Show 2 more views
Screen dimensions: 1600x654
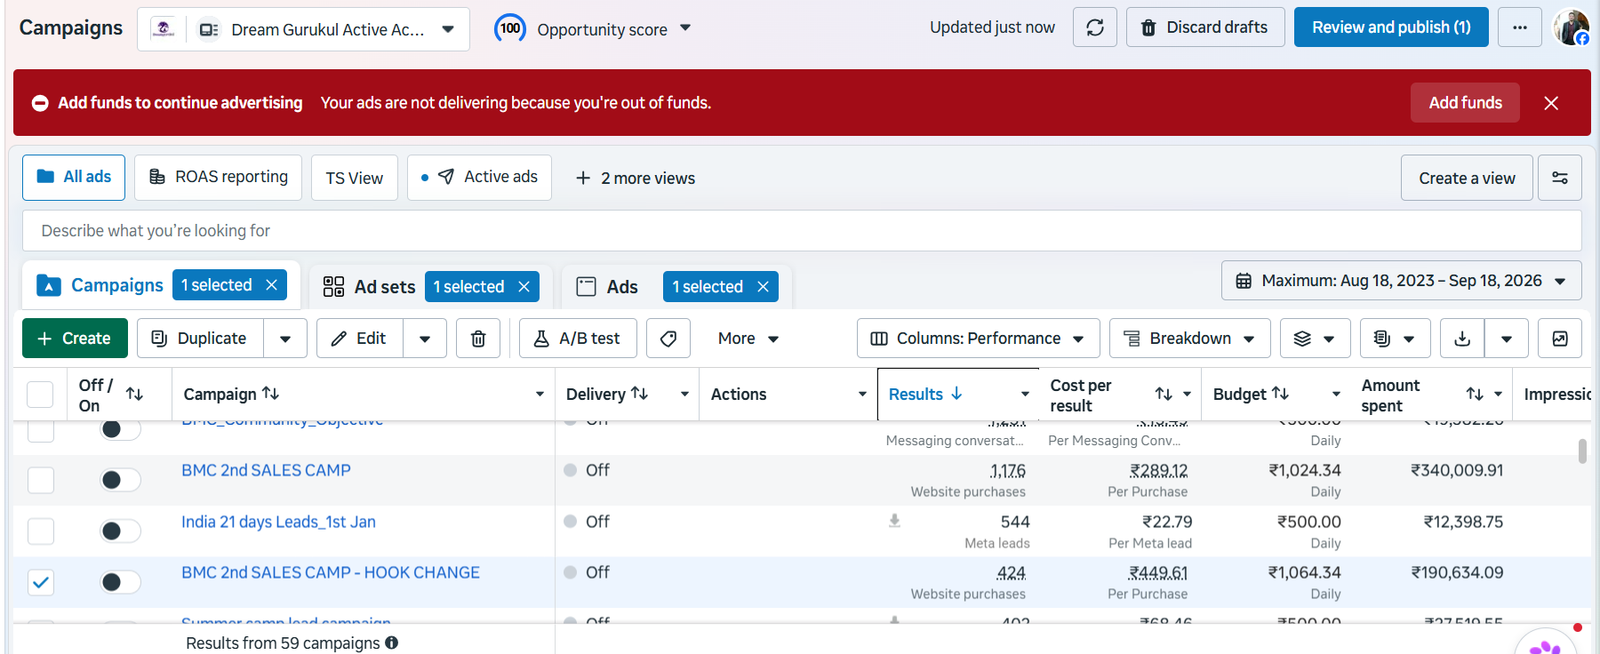click(x=635, y=178)
